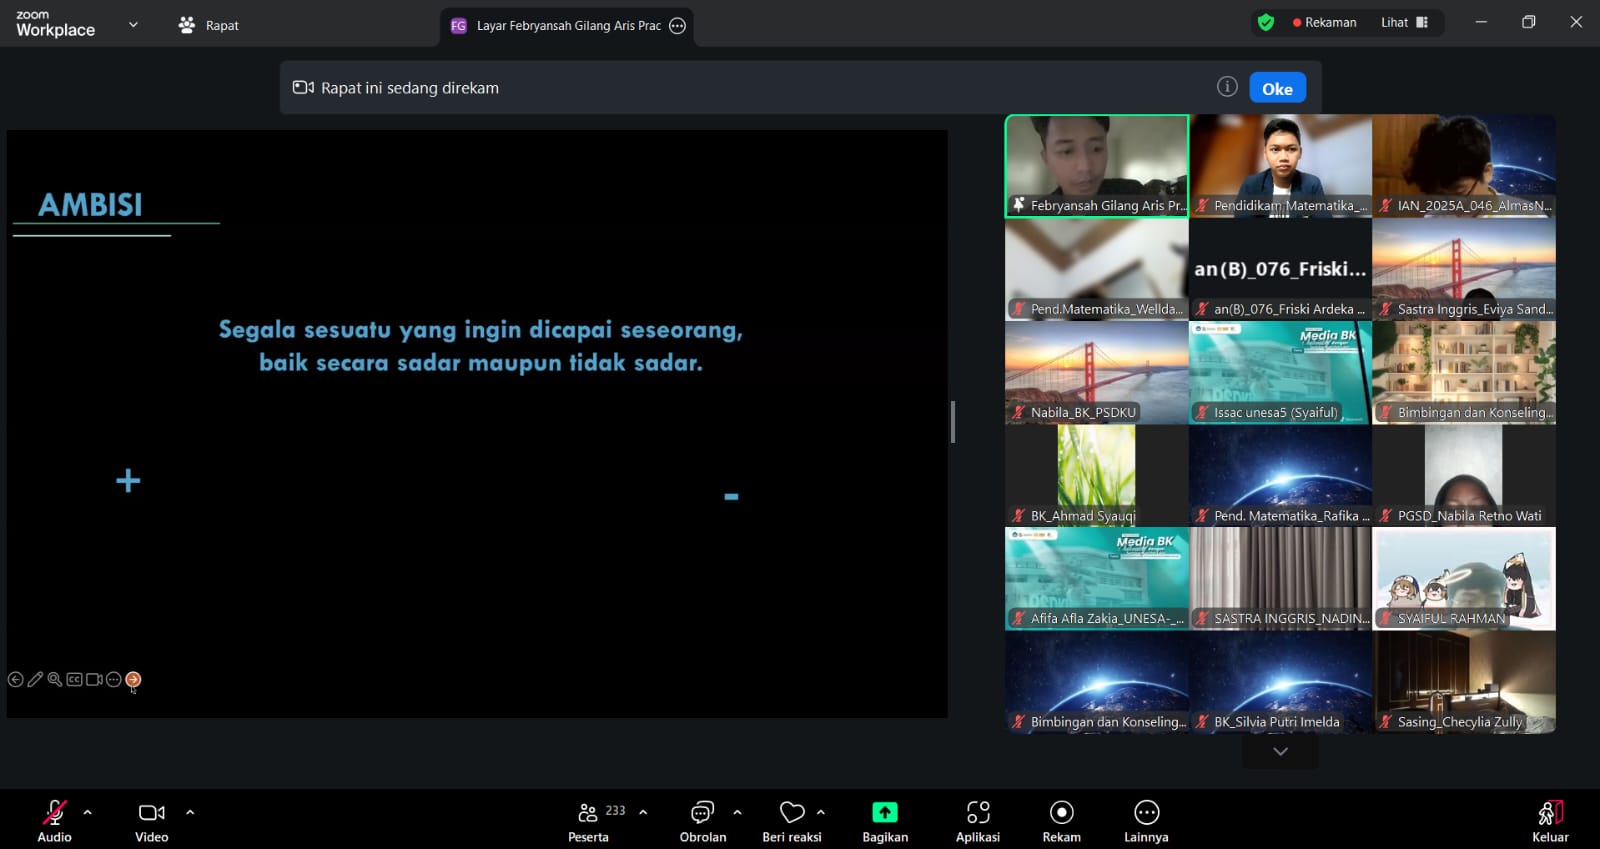This screenshot has width=1600, height=849.
Task: Click the green encryption shield icon
Action: 1266,22
